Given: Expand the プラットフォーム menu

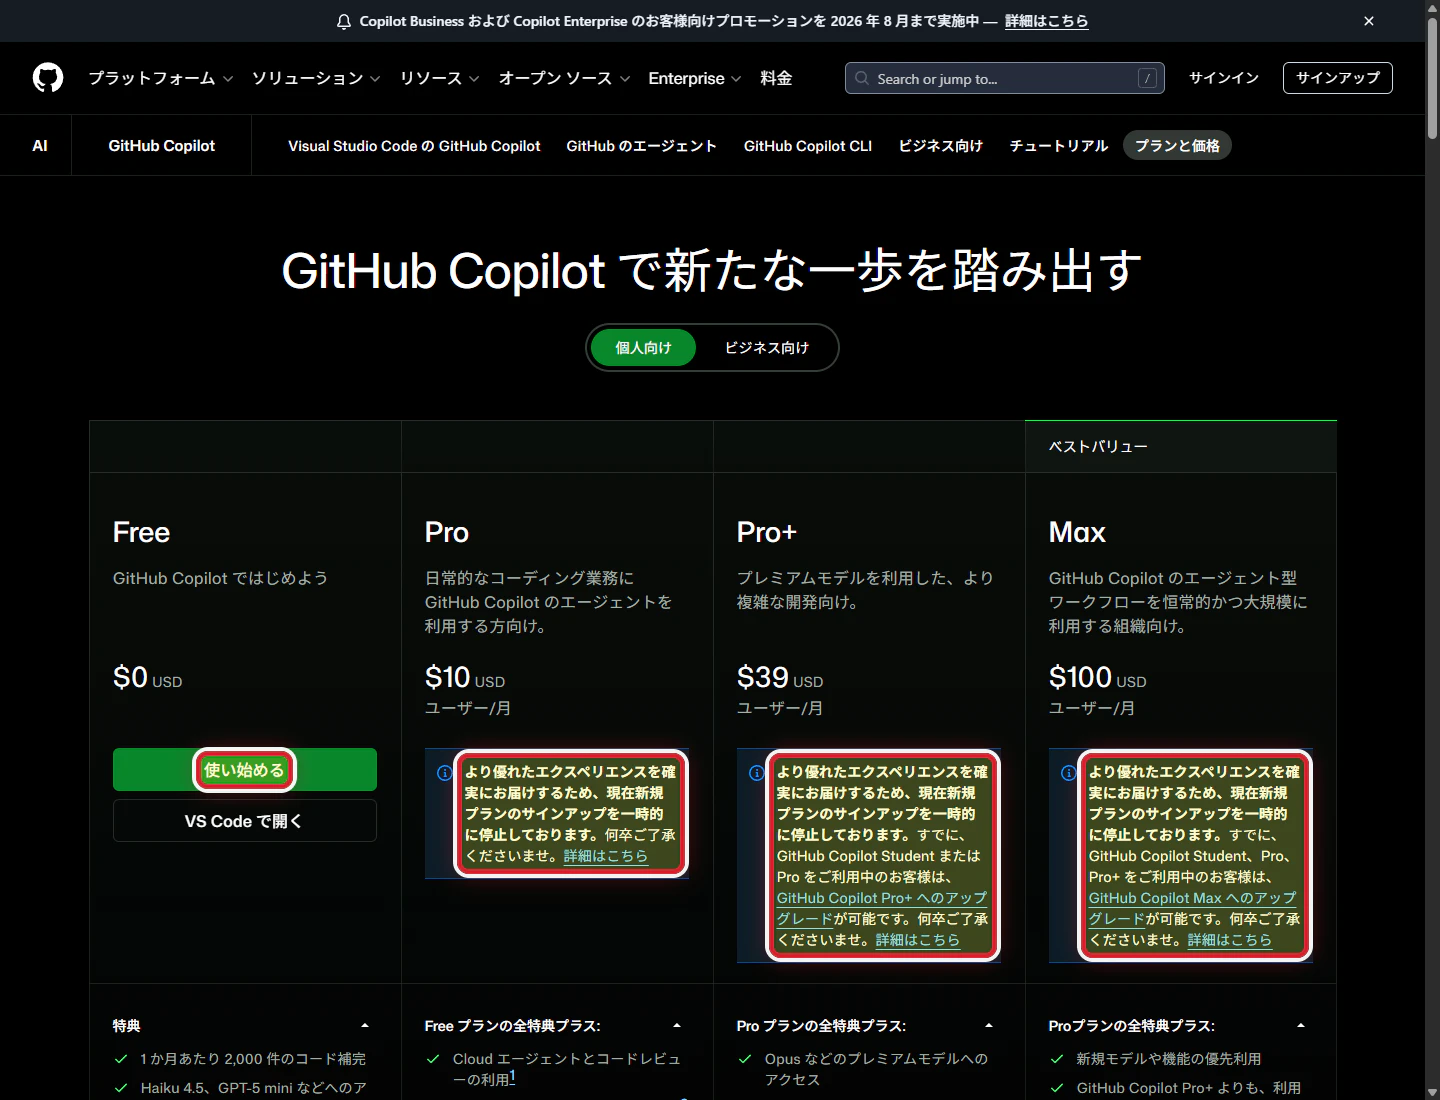Looking at the screenshot, I should point(160,78).
